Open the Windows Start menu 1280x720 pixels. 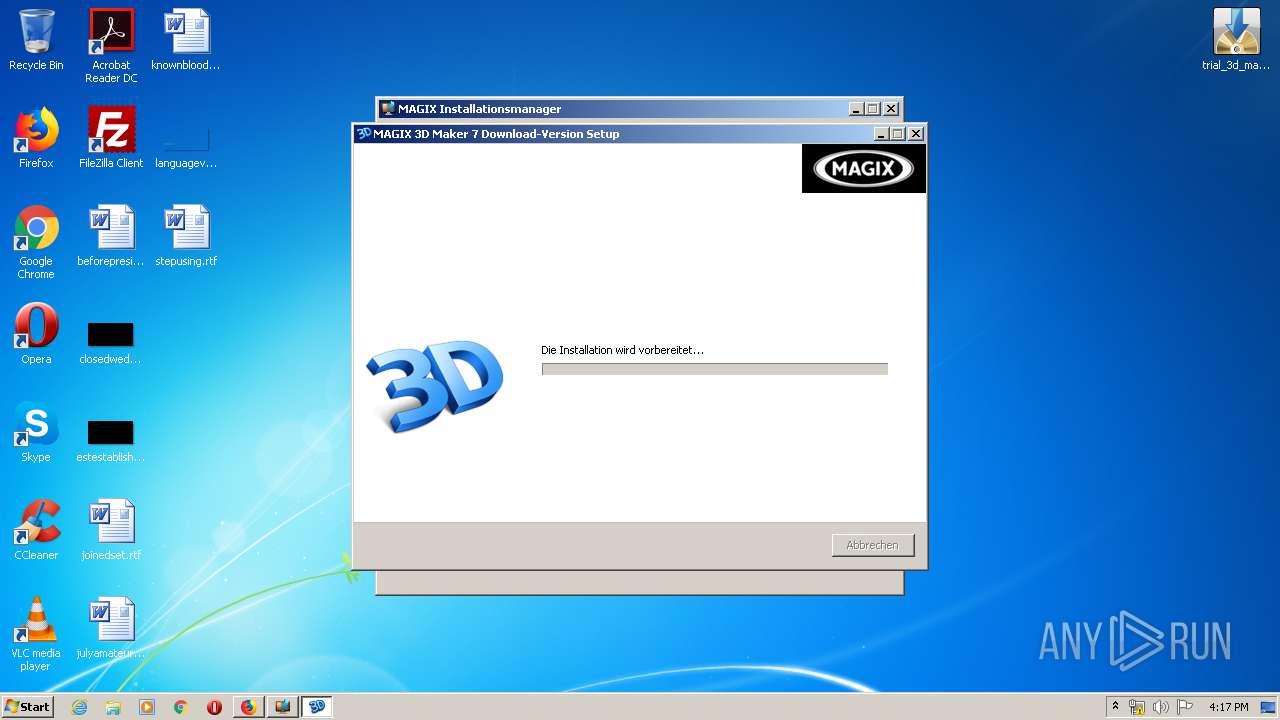click(27, 706)
